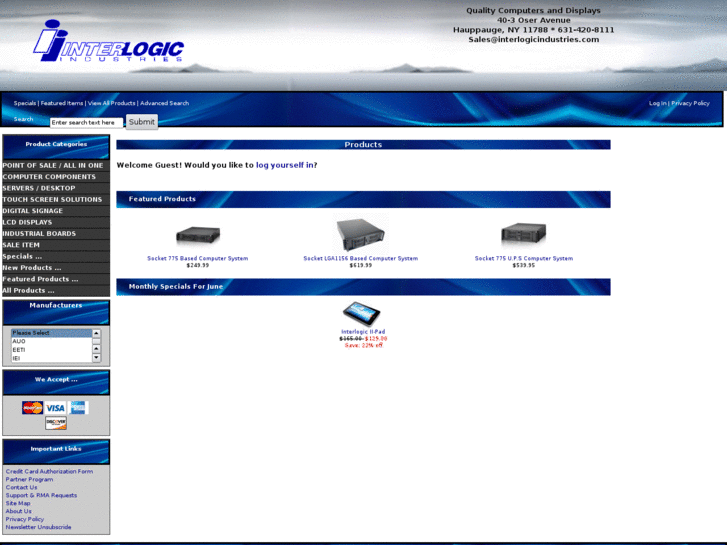Open Privacy Policy in top navigation bar

[x=690, y=103]
